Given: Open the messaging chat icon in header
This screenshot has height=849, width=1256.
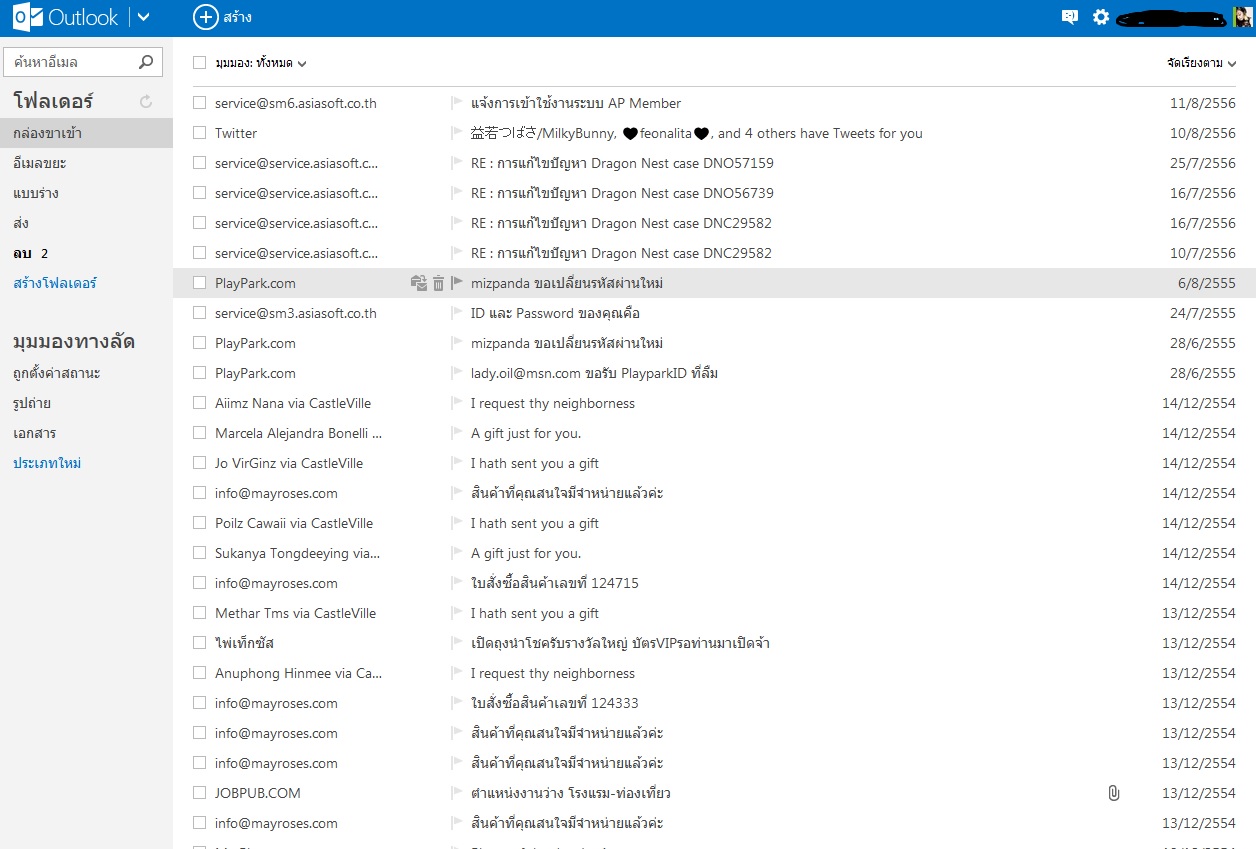Looking at the screenshot, I should click(1070, 17).
